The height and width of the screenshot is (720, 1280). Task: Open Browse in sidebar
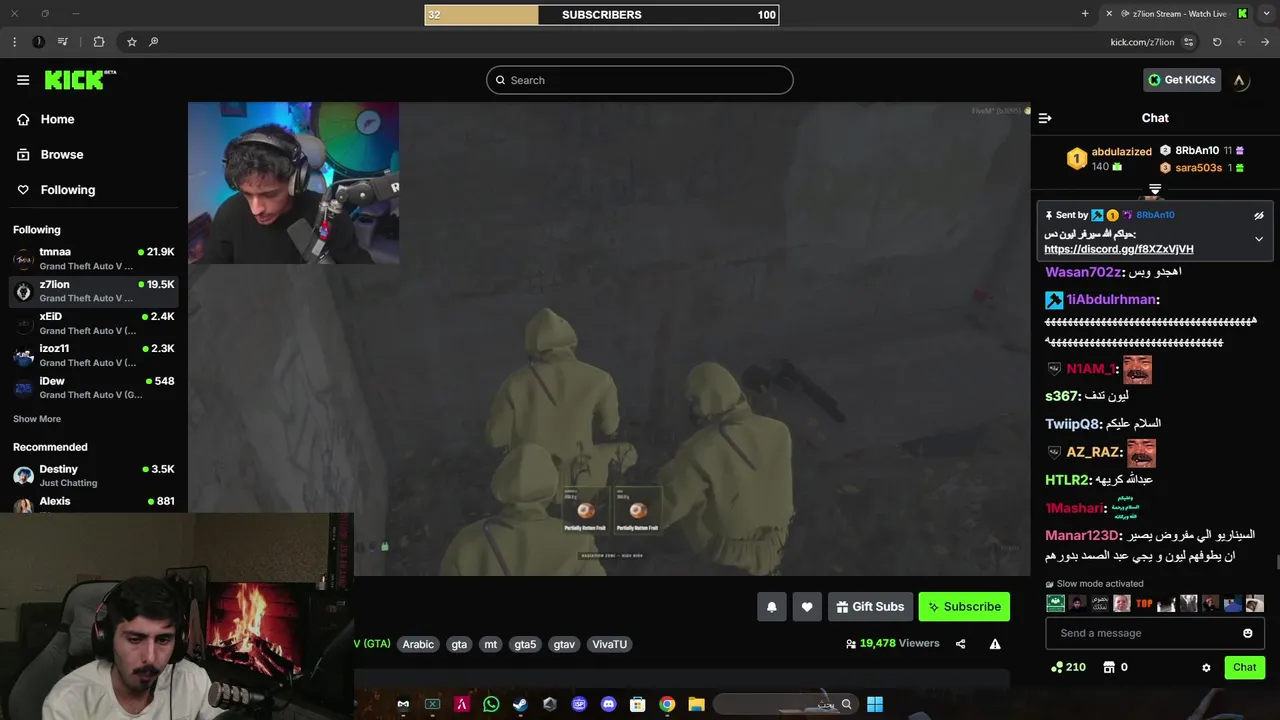[x=50, y=155]
